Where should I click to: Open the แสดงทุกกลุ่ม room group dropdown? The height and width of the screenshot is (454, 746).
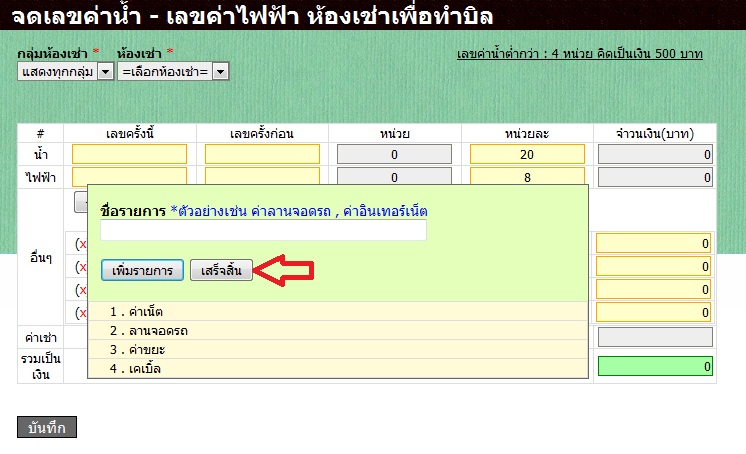66,71
